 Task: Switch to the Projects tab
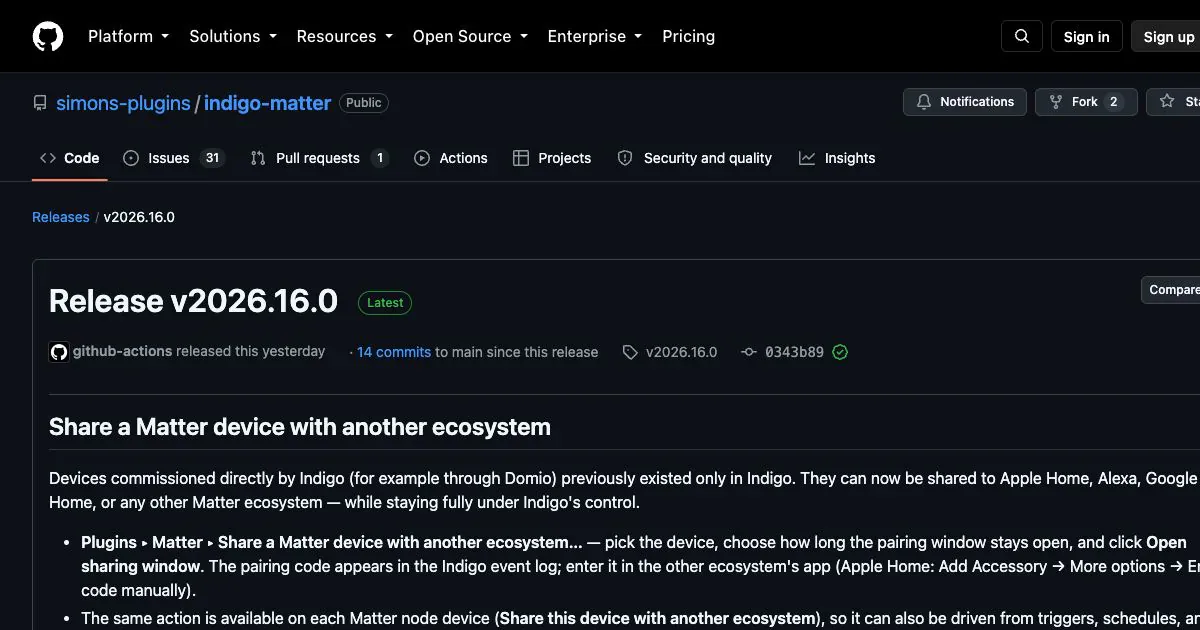click(552, 158)
